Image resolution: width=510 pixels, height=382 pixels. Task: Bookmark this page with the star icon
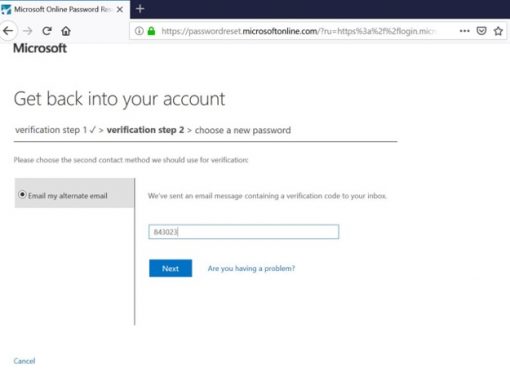click(x=498, y=31)
